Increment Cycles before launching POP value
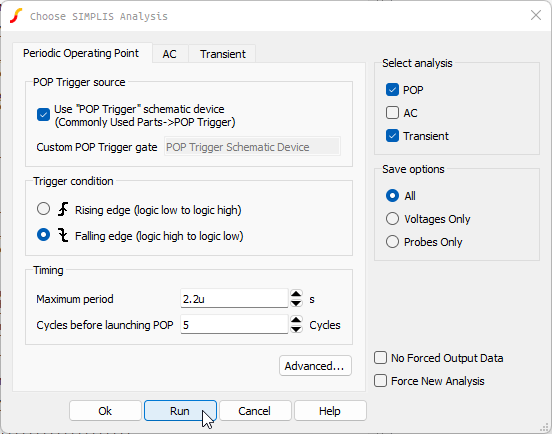The image size is (552, 434). click(296, 320)
